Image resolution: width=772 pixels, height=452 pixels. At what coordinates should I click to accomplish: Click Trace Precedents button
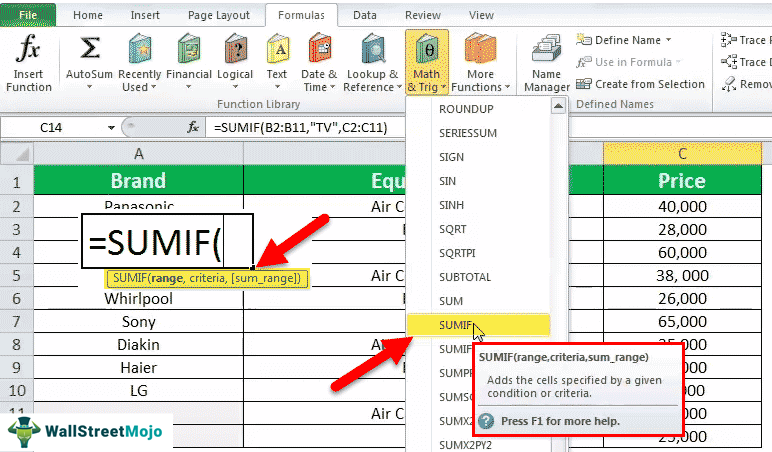[x=745, y=40]
